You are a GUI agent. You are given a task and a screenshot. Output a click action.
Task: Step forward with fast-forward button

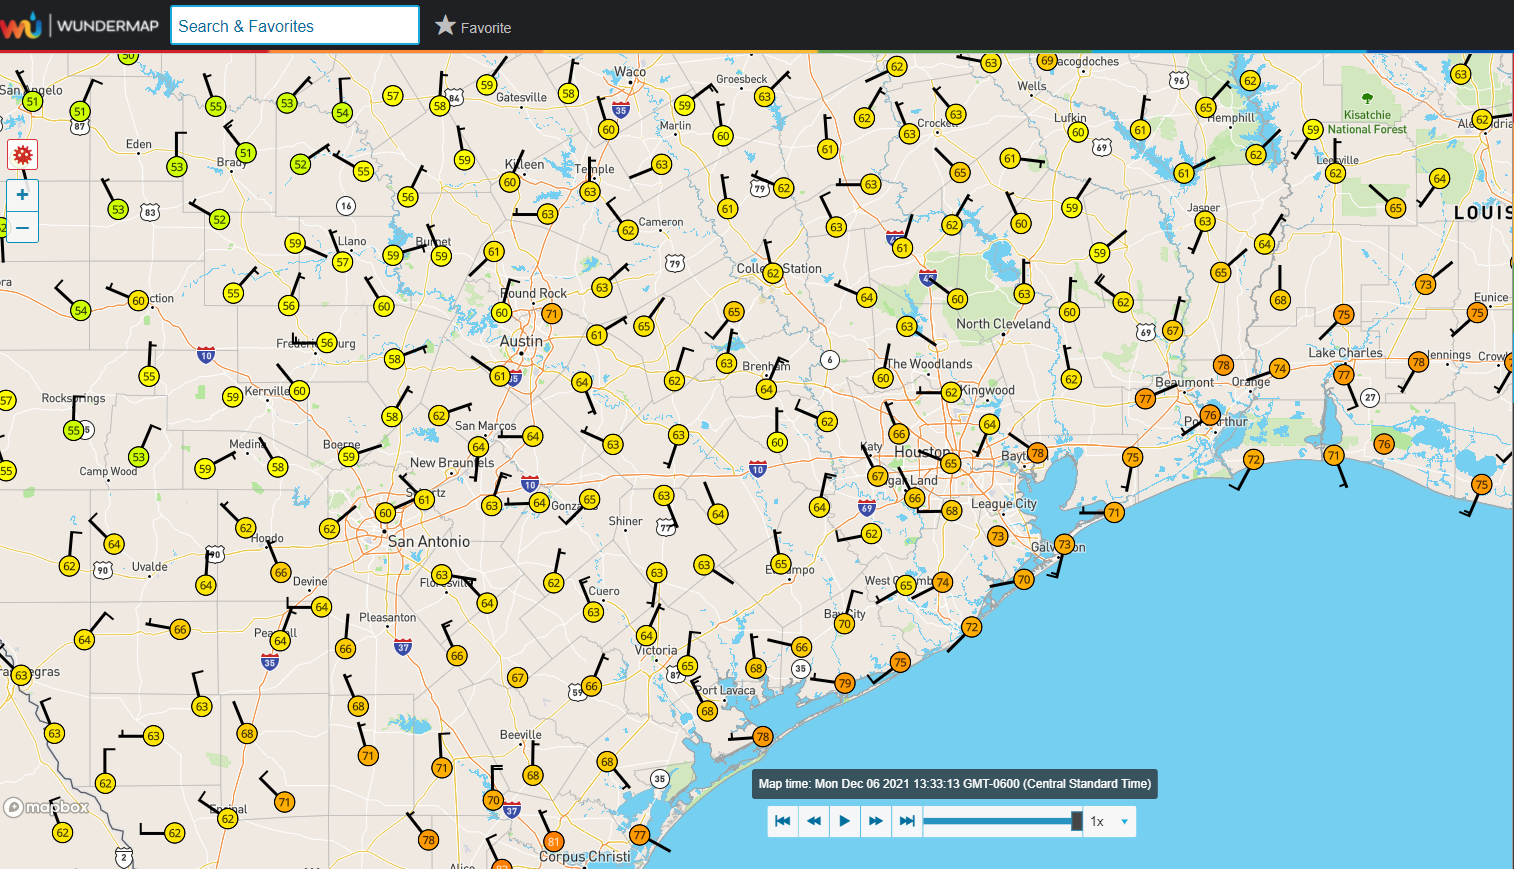click(x=875, y=821)
